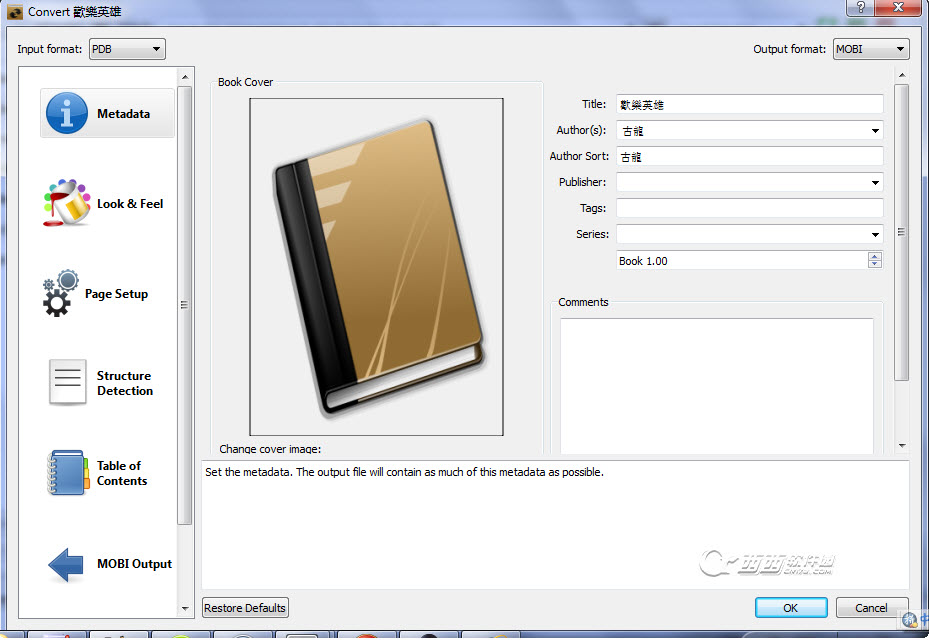929x641 pixels.
Task: Click the Cancel button
Action: 871,607
